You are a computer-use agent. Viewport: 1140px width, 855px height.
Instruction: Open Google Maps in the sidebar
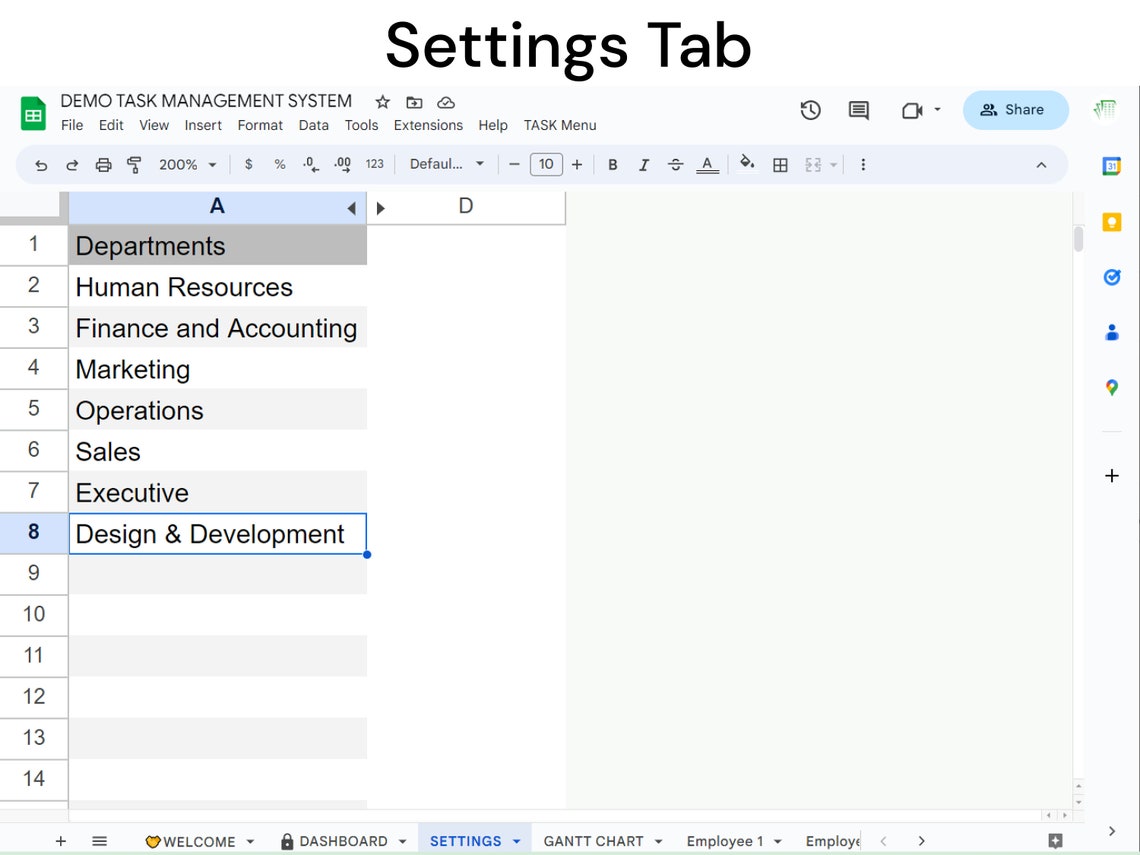coord(1112,388)
